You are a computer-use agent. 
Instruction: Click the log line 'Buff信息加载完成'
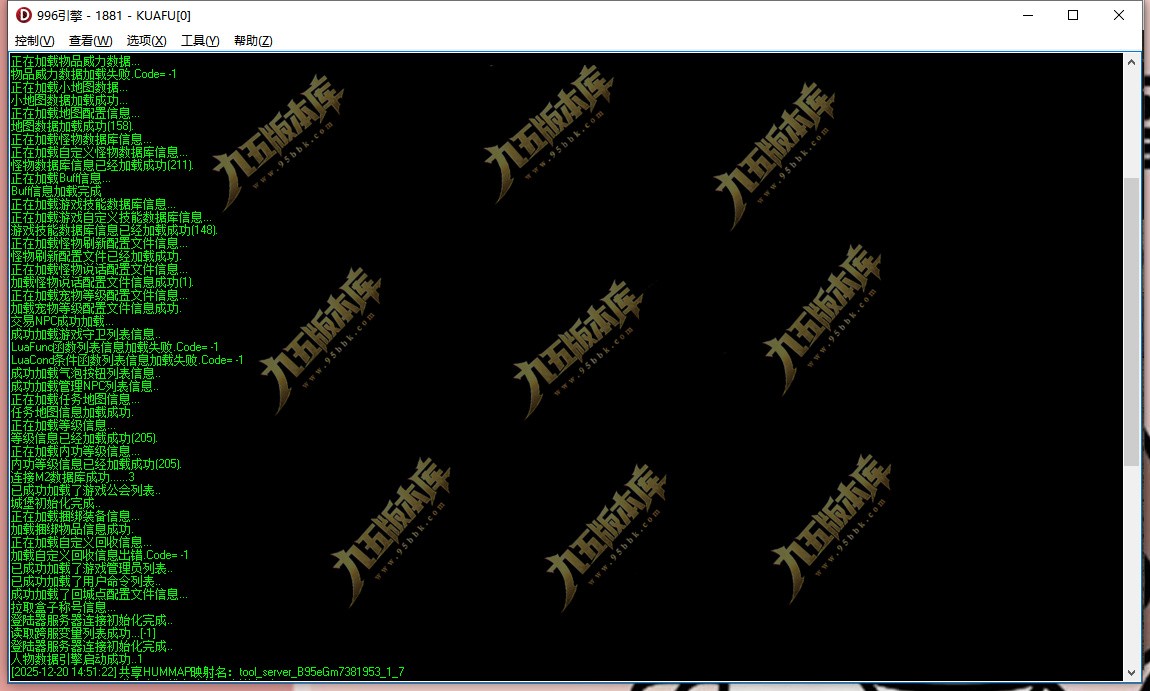(x=56, y=191)
